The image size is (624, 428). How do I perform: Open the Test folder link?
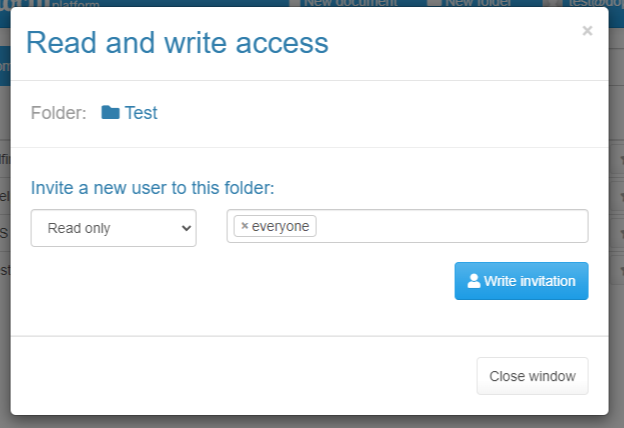[x=141, y=113]
